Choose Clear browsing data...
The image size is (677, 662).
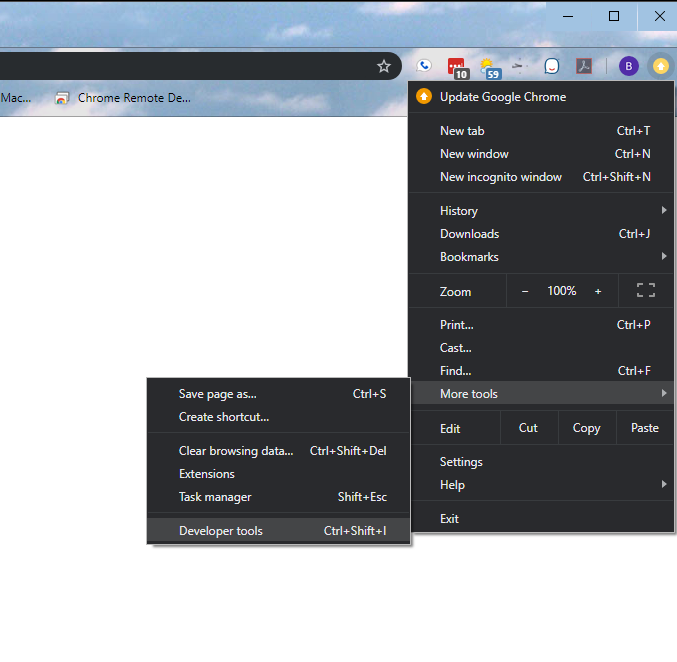click(278, 451)
